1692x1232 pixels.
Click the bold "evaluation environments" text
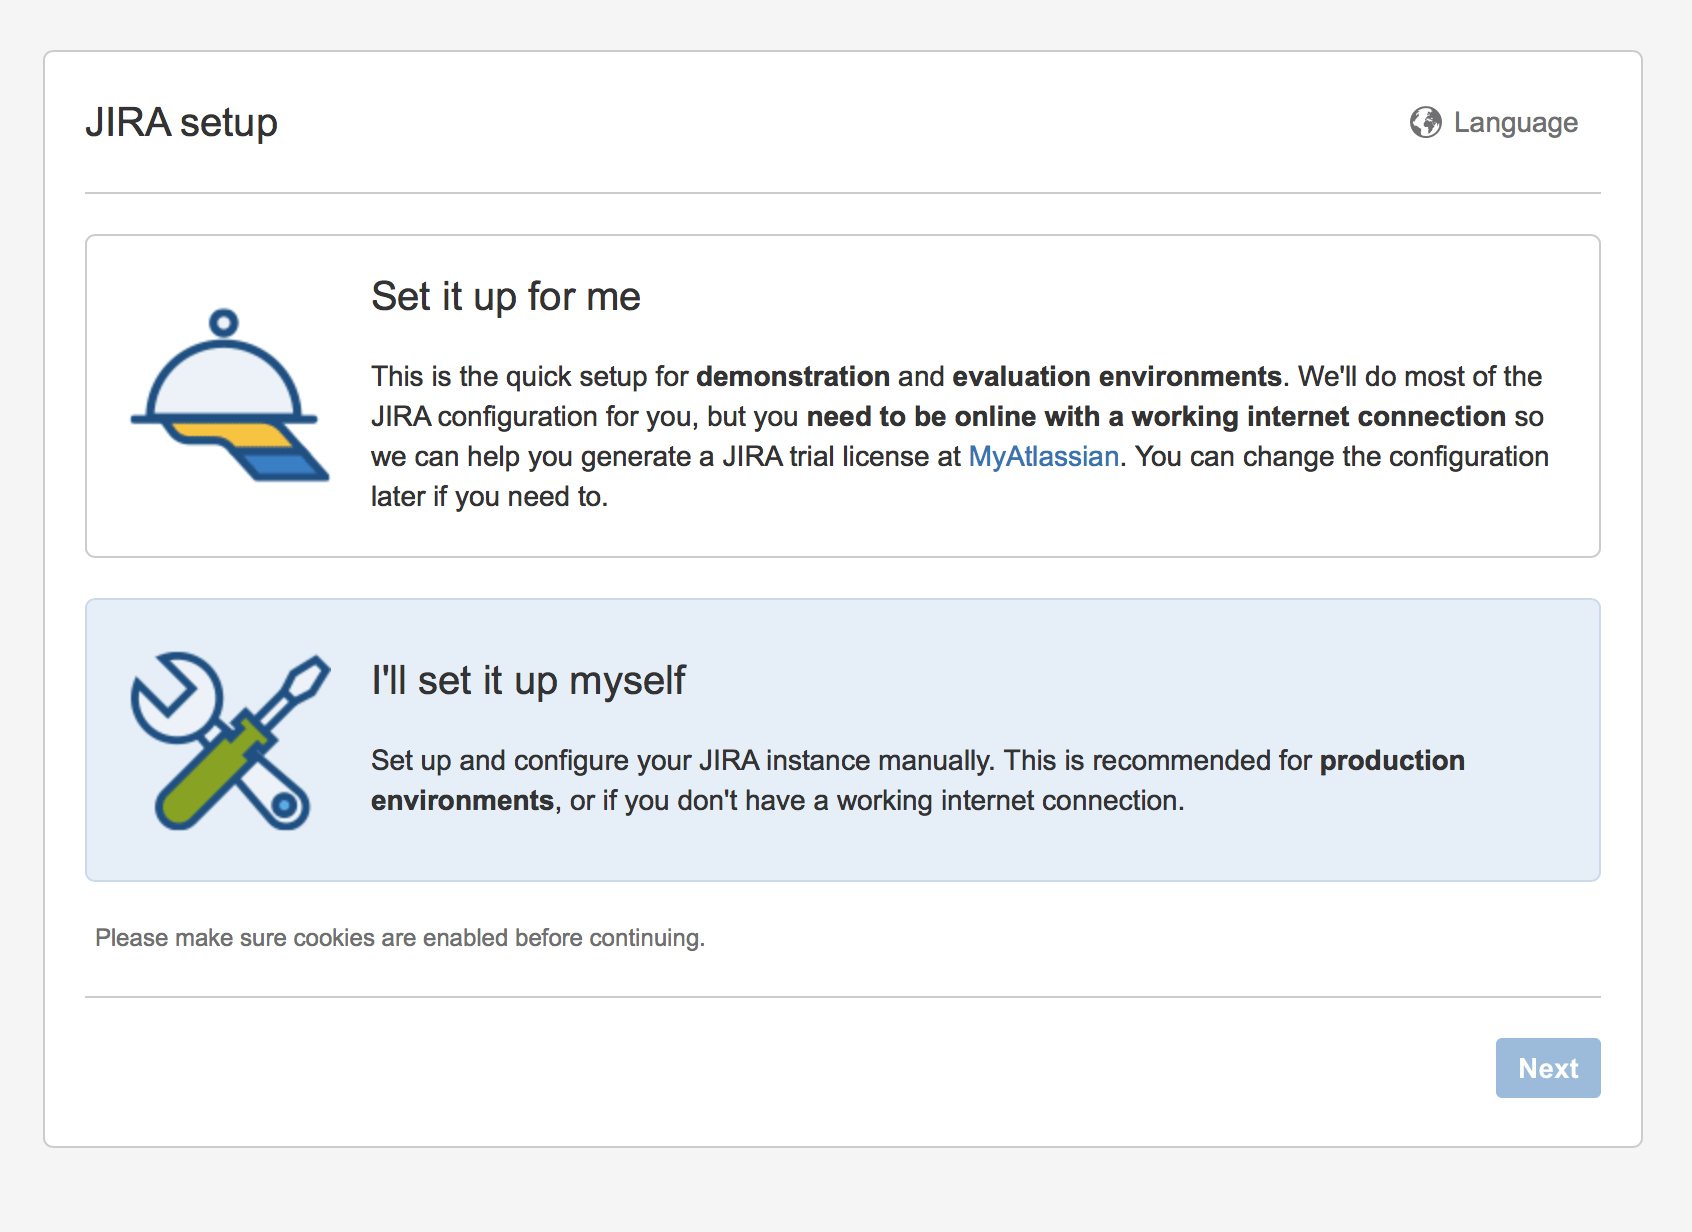[1116, 376]
